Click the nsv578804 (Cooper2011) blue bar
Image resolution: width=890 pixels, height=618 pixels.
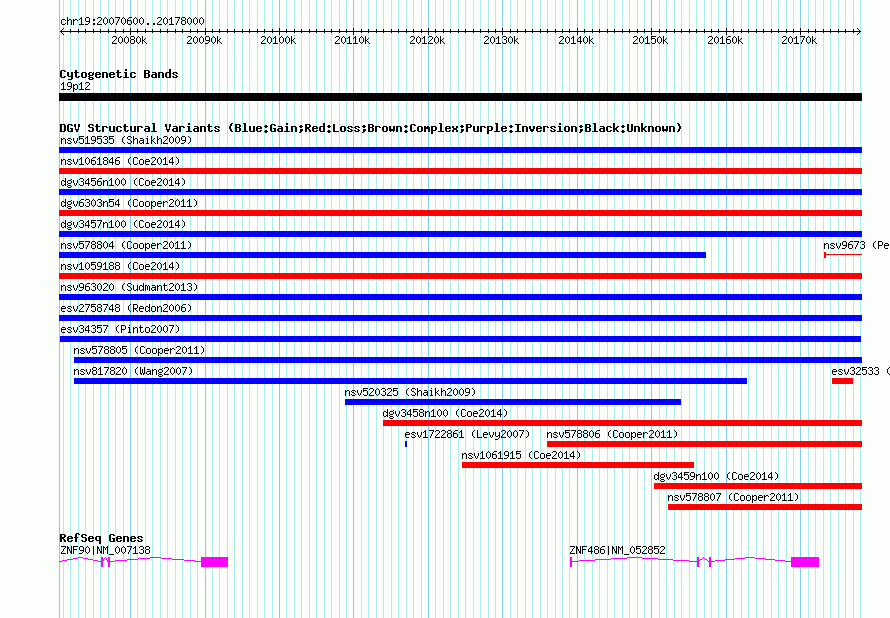tap(383, 255)
